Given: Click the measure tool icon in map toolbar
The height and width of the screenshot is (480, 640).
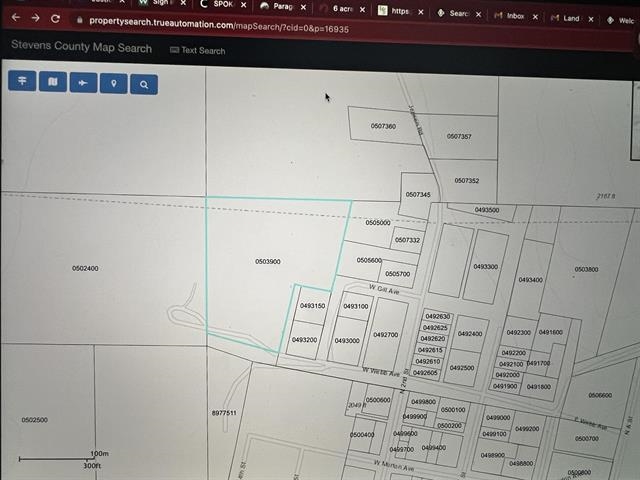Looking at the screenshot, I should [x=83, y=84].
